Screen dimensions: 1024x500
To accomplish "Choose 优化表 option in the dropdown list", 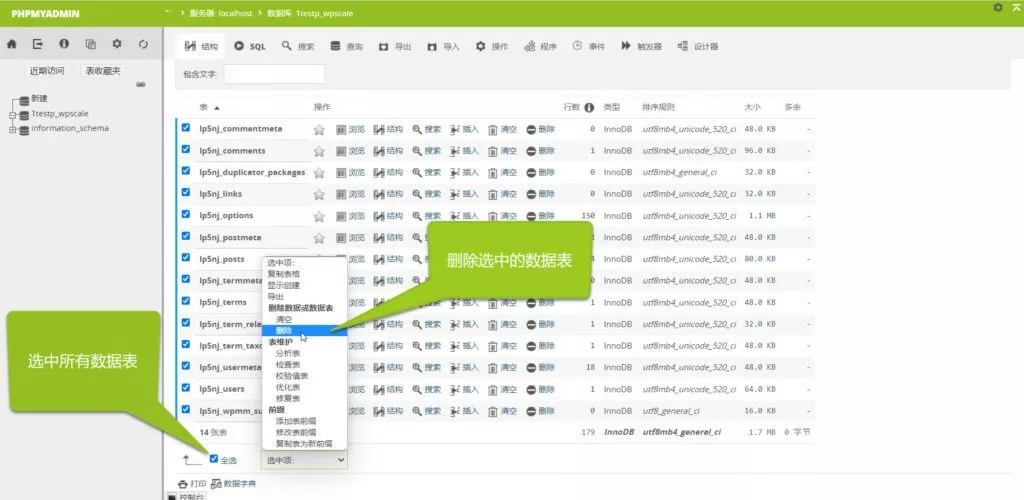I will point(304,387).
